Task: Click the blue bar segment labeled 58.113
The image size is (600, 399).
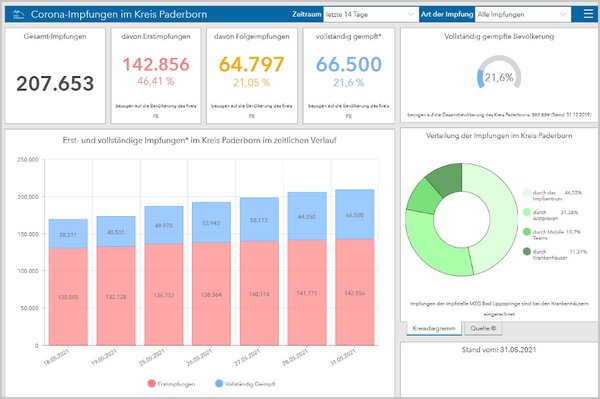Action: coord(259,220)
